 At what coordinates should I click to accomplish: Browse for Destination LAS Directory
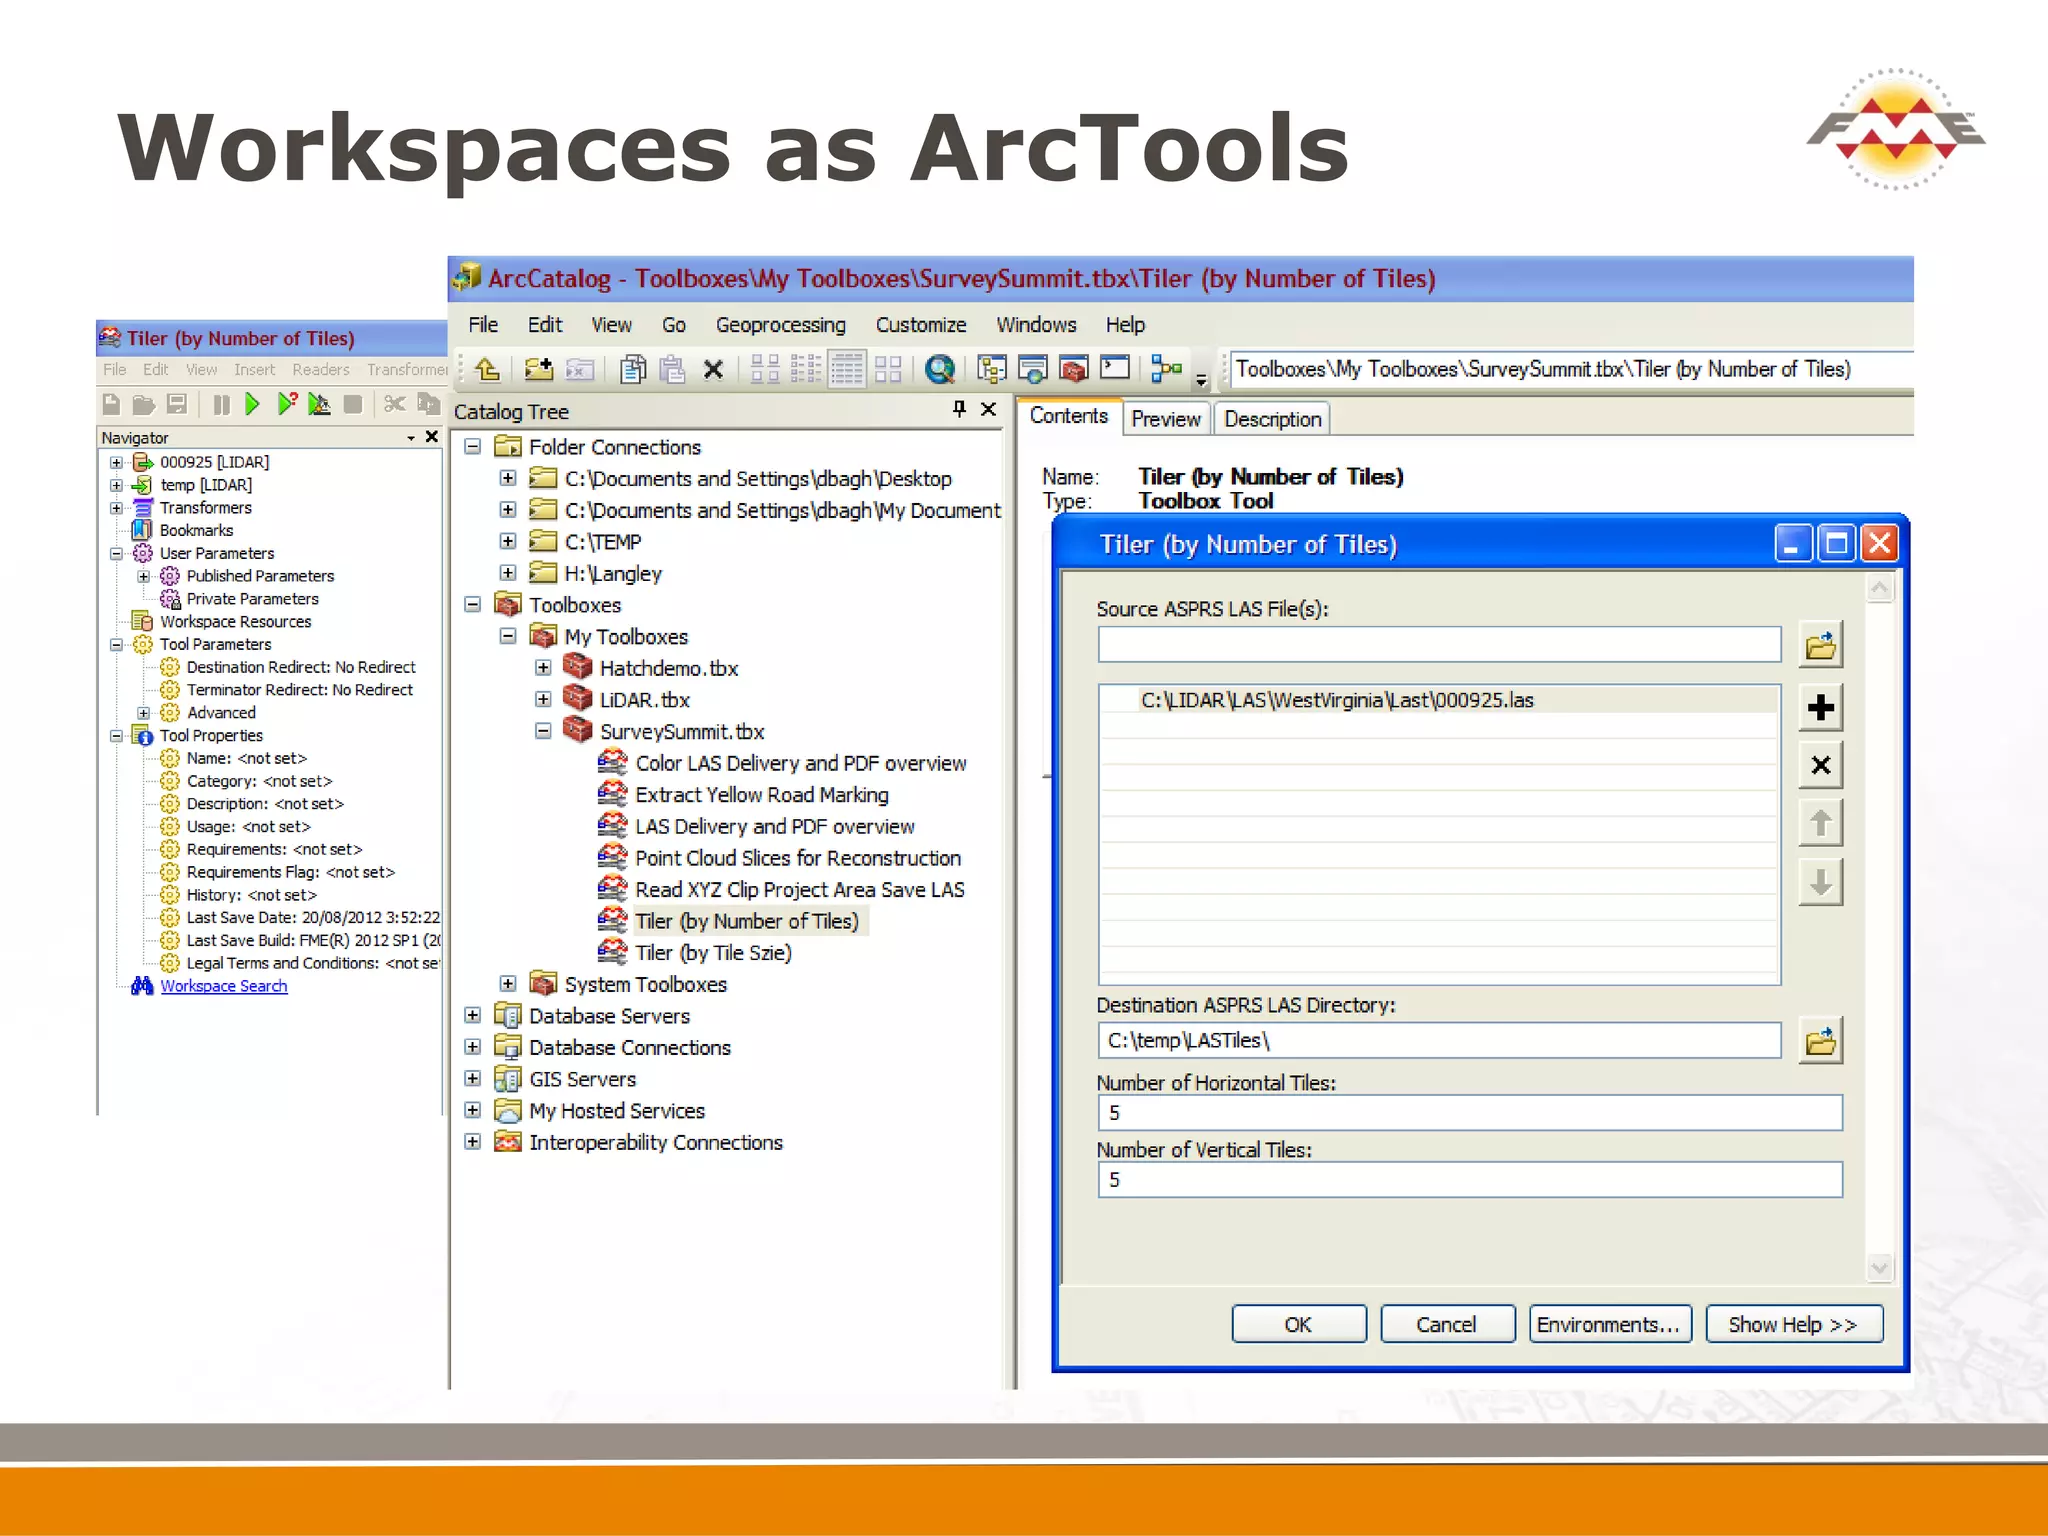pos(1820,1041)
